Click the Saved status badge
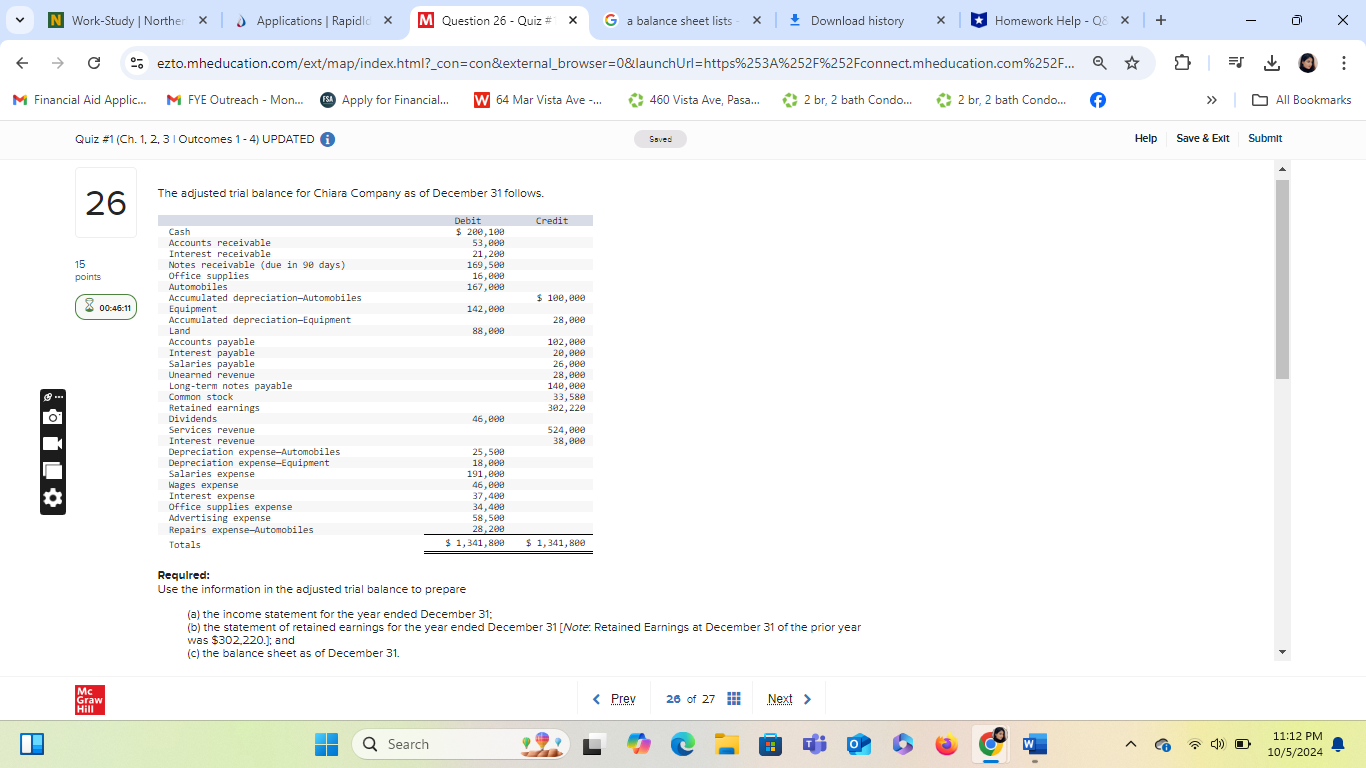The height and width of the screenshot is (768, 1366). (x=660, y=139)
